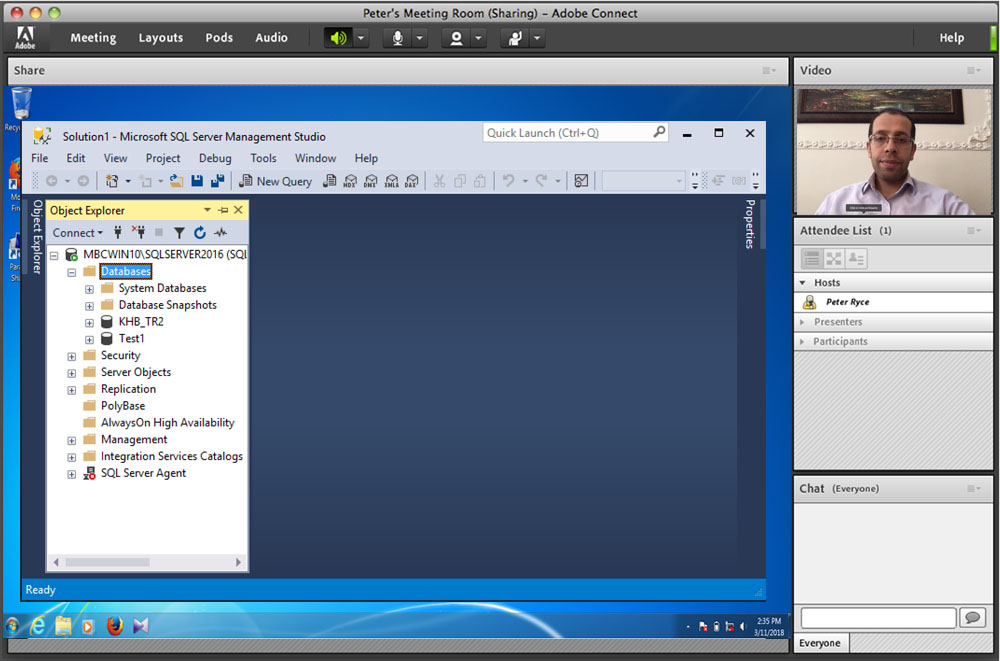Image resolution: width=1000 pixels, height=661 pixels.
Task: Close the Object Explorer panel
Action: (238, 210)
